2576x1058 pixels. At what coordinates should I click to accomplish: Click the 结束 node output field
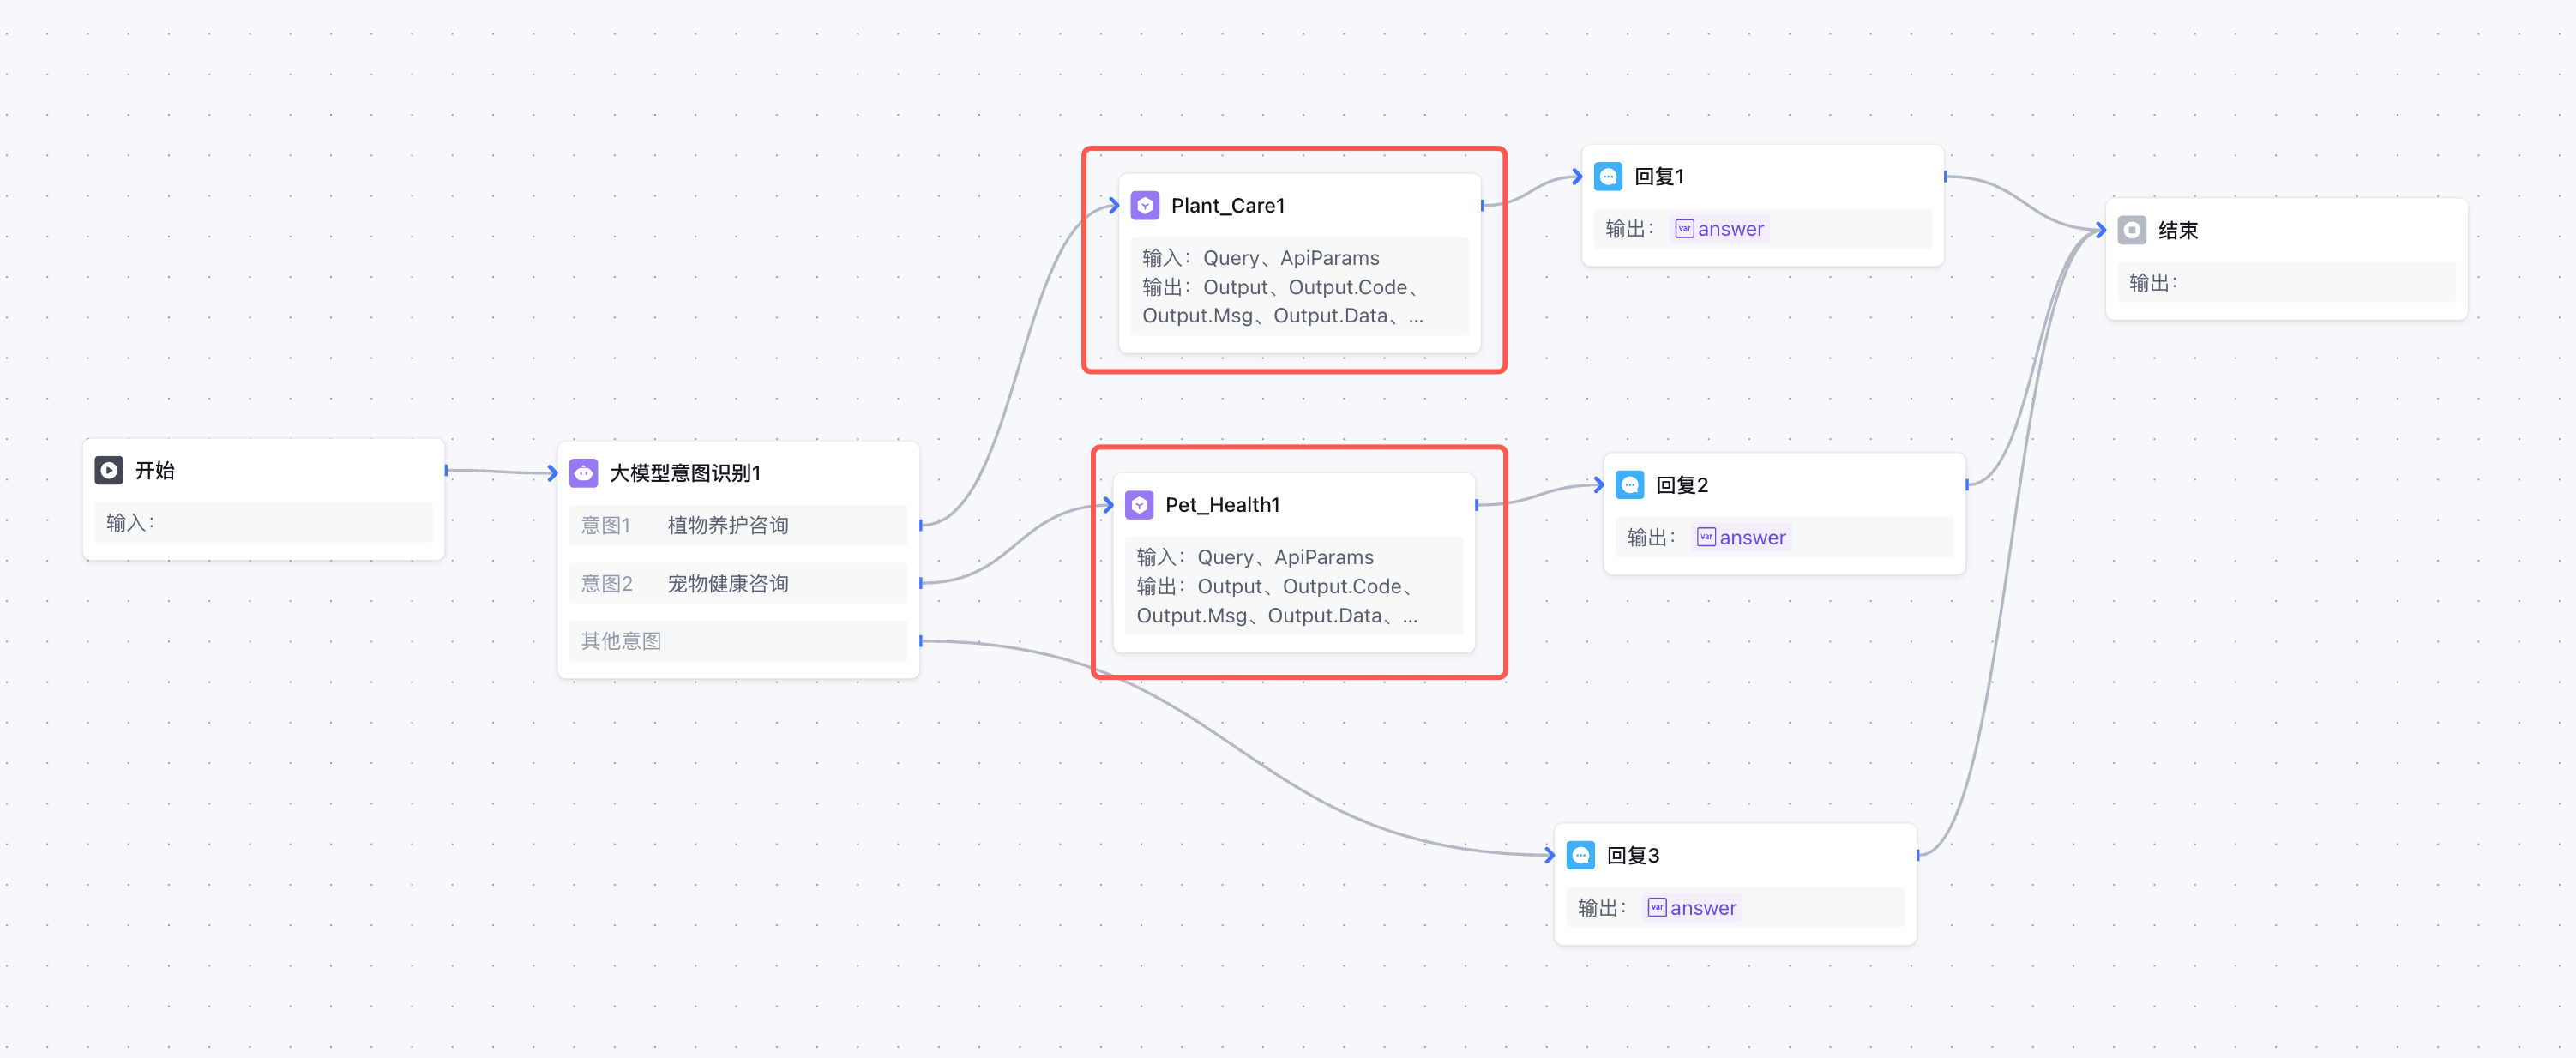point(2285,283)
